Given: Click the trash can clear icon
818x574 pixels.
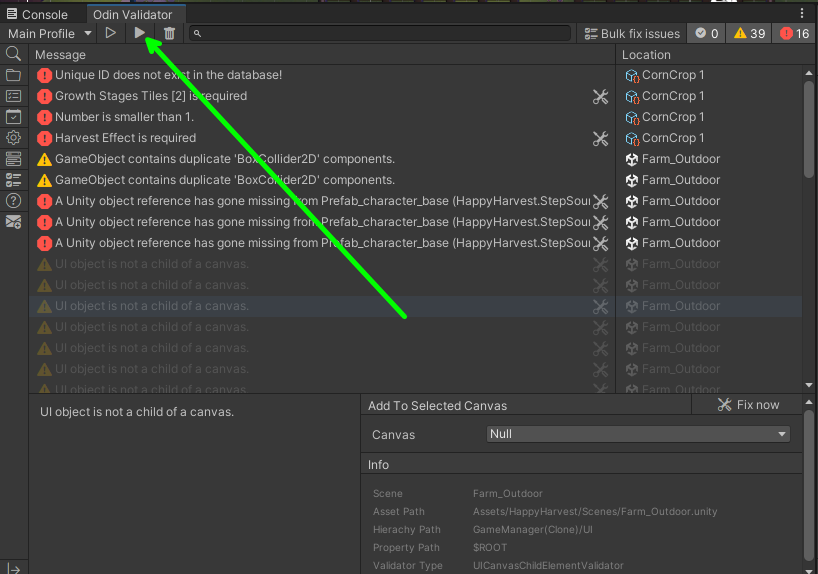Looking at the screenshot, I should point(169,33).
